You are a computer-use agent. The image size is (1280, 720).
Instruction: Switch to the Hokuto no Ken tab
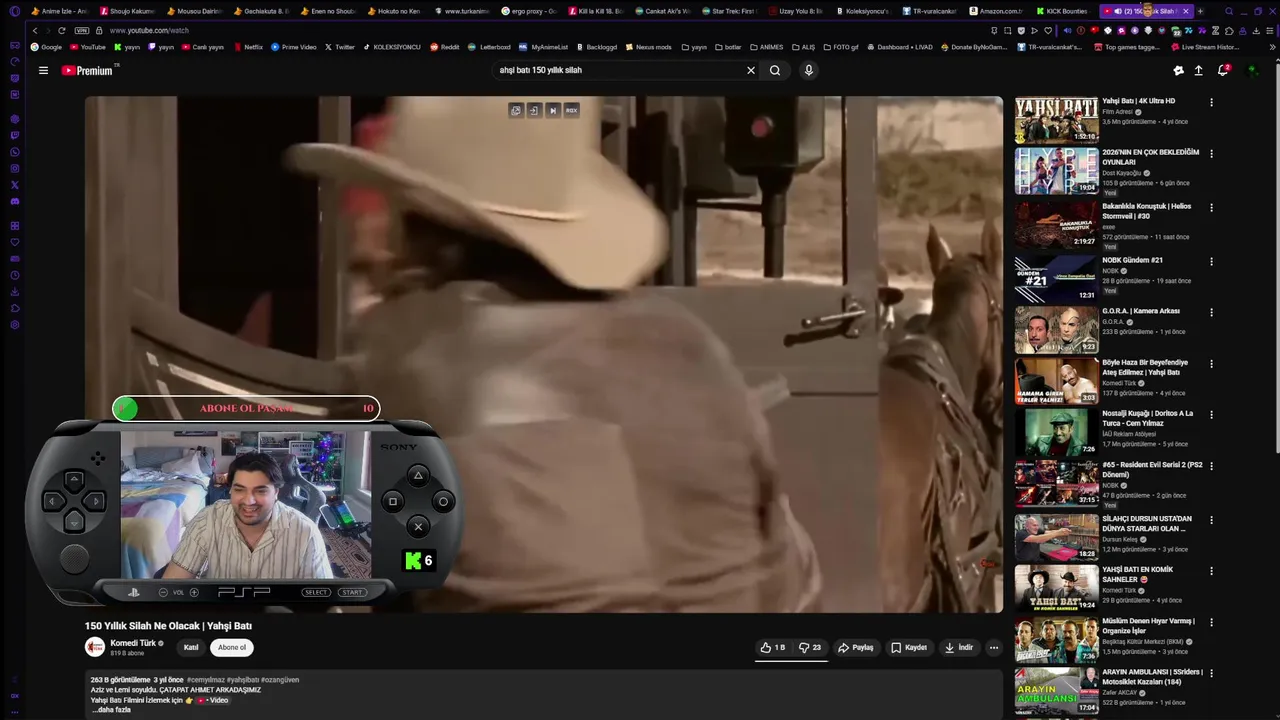[395, 11]
